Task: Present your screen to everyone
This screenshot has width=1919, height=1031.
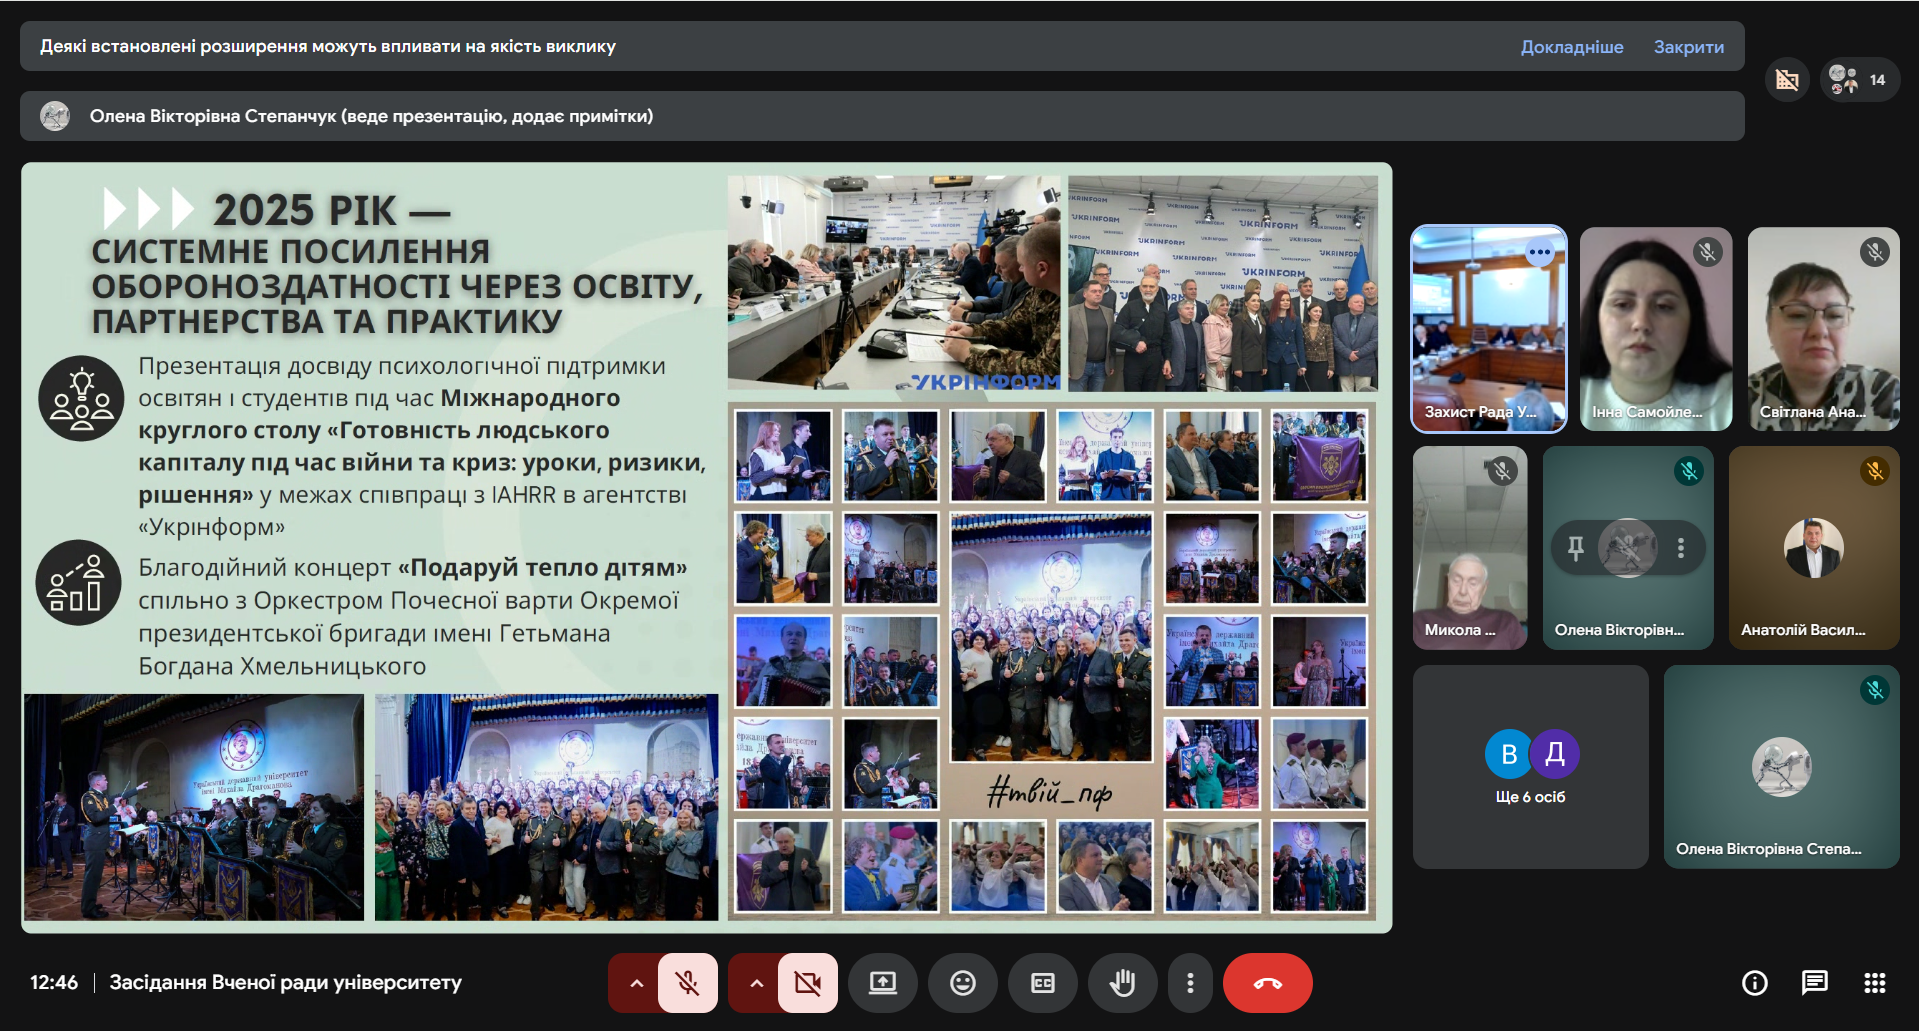Action: tap(883, 983)
